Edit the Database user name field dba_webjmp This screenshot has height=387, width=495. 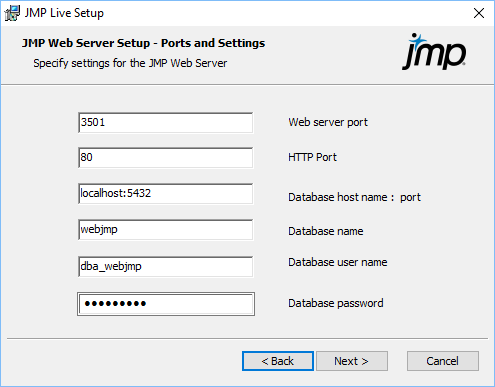[166, 266]
